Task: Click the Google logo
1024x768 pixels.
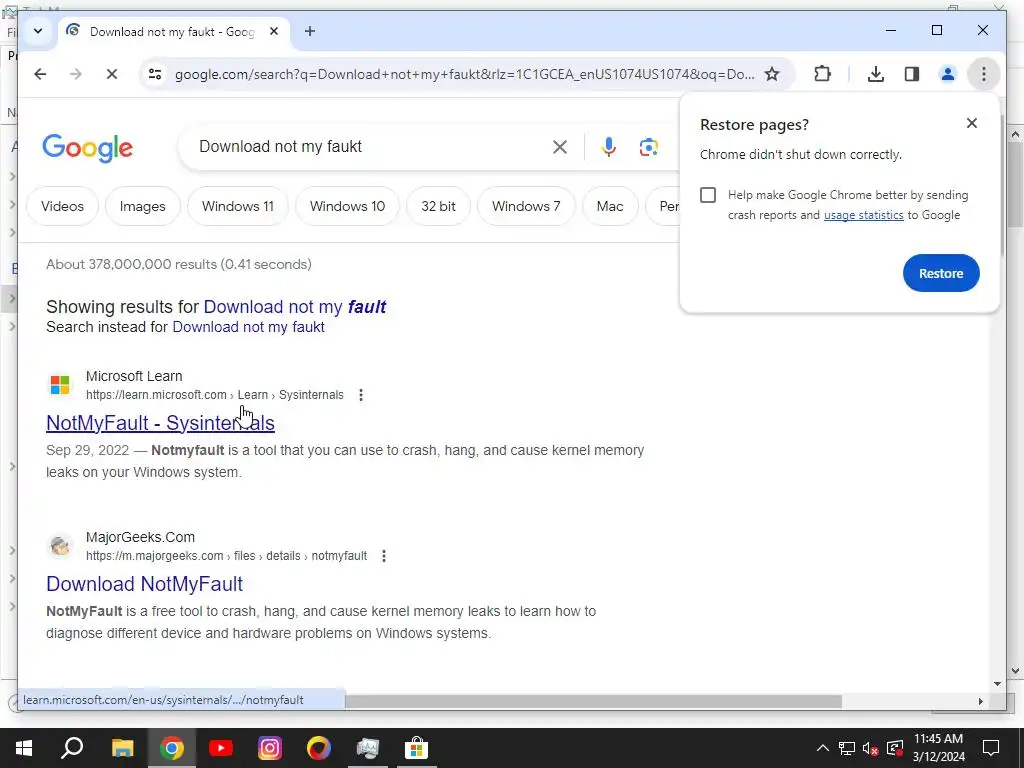Action: coord(88,148)
